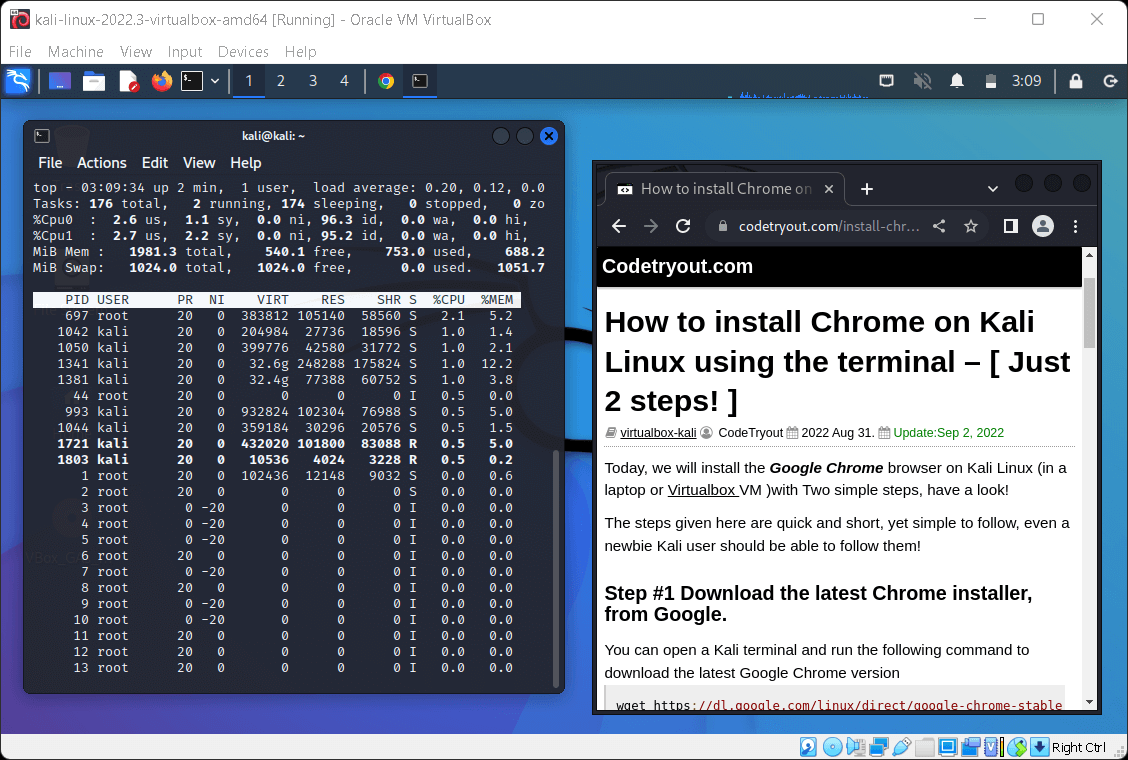The image size is (1128, 760).
Task: Open the file manager from the panel
Action: (94, 81)
